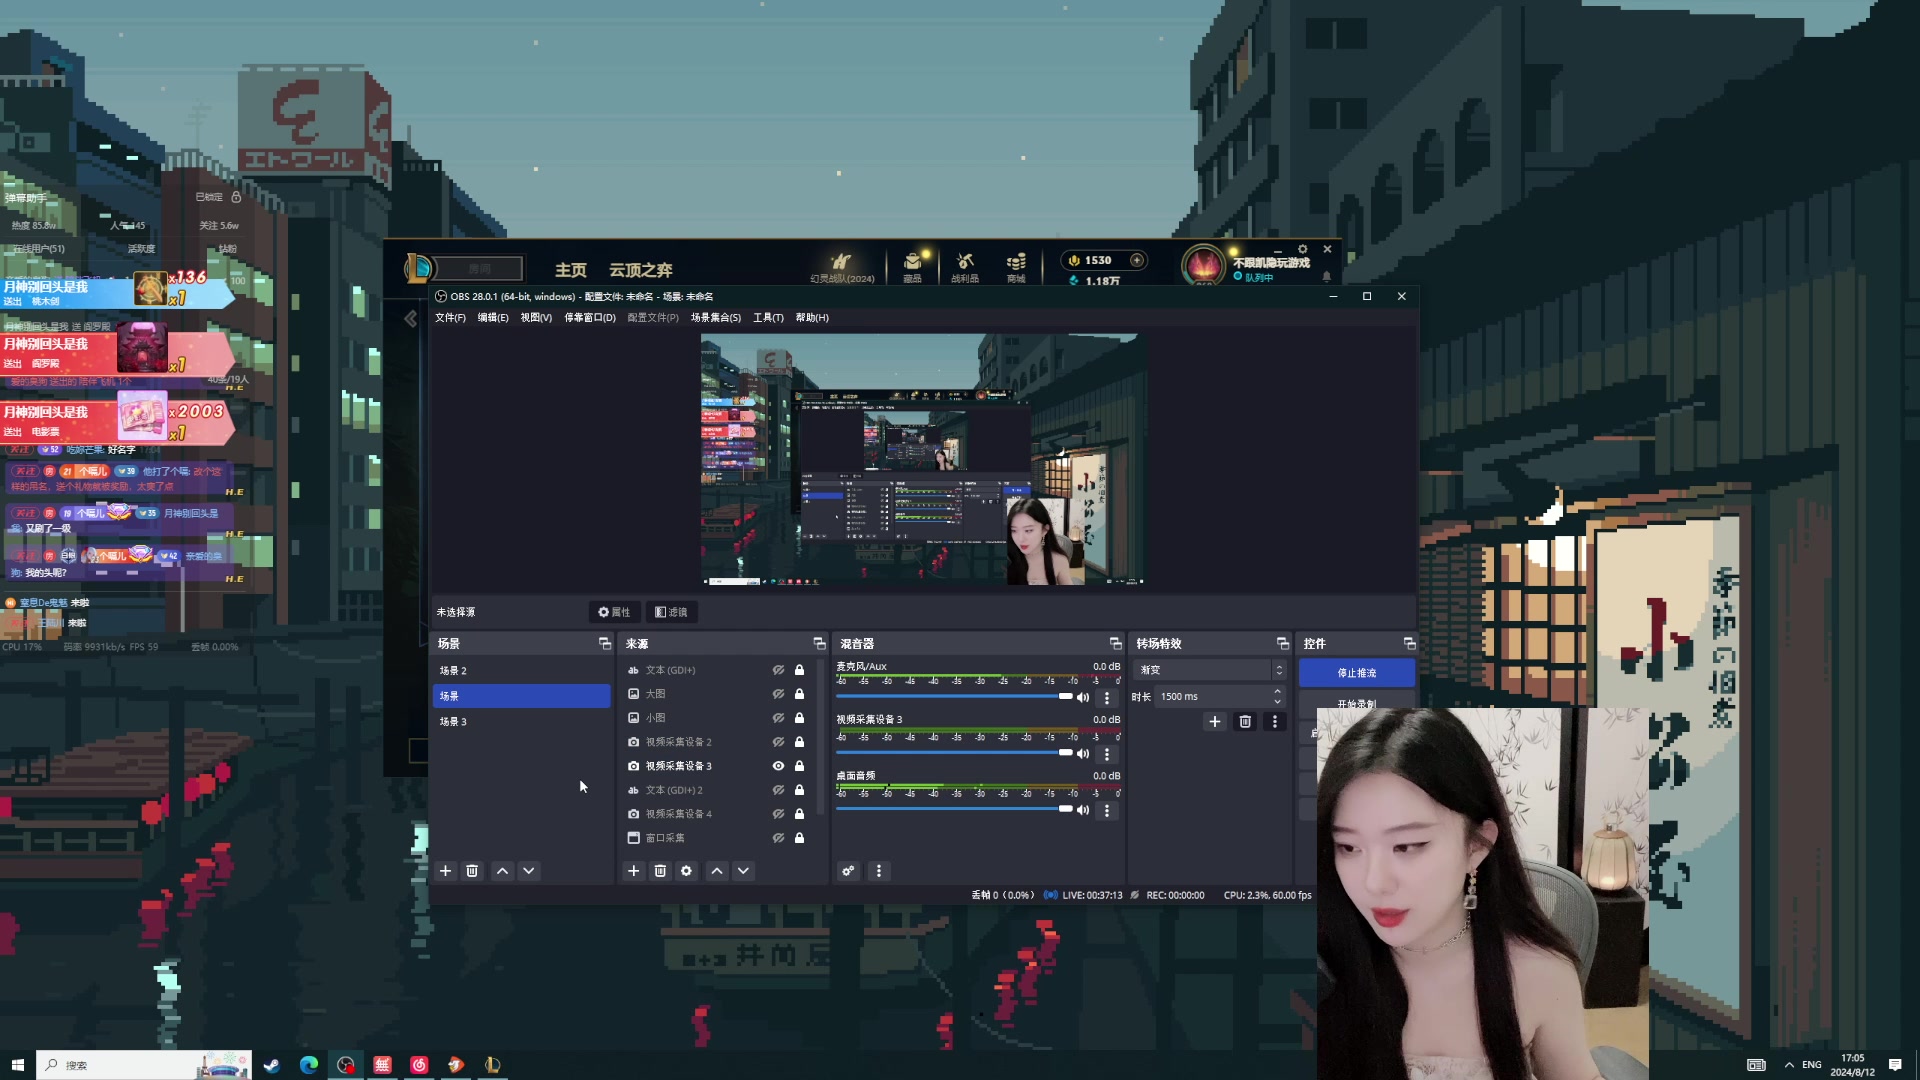
Task: Adjust the 麦克风/Aux volume slider
Action: pyautogui.click(x=954, y=697)
